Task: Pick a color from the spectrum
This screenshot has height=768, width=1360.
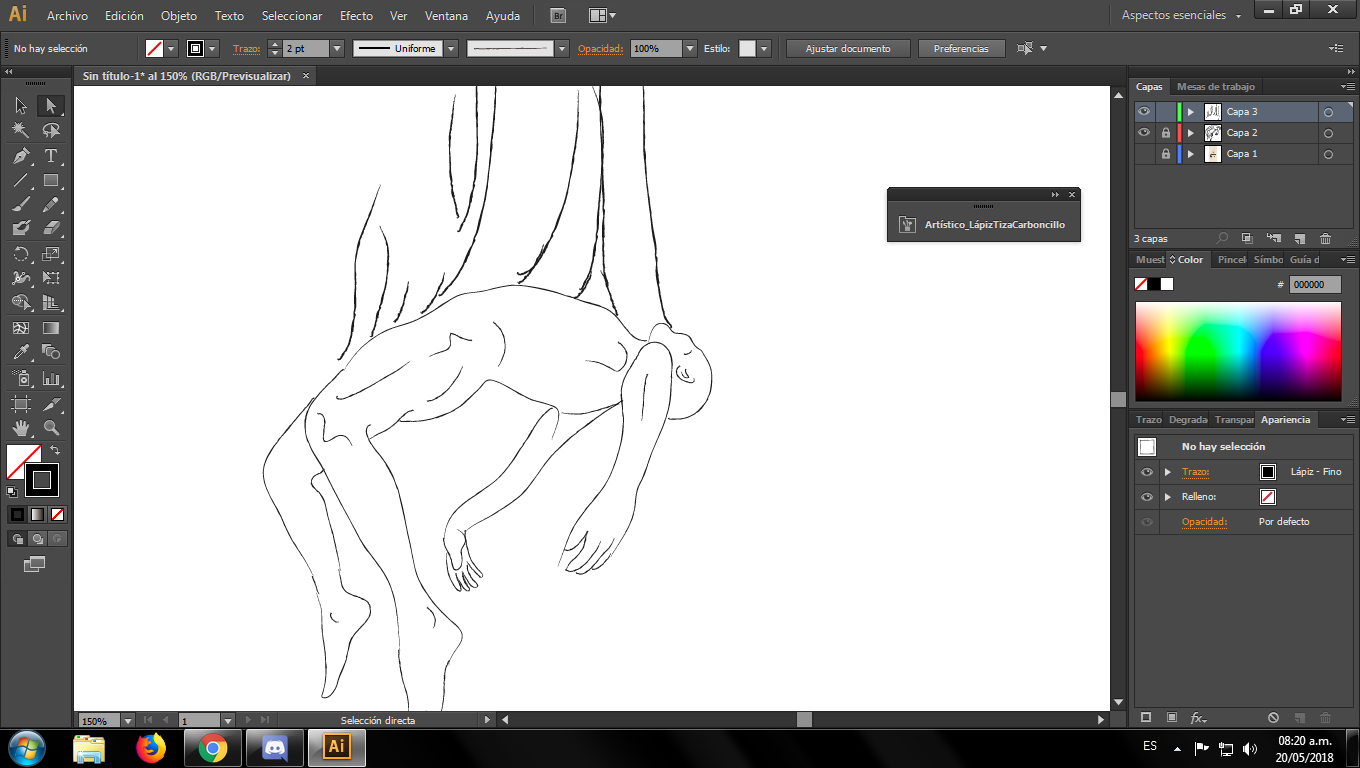Action: point(1237,350)
